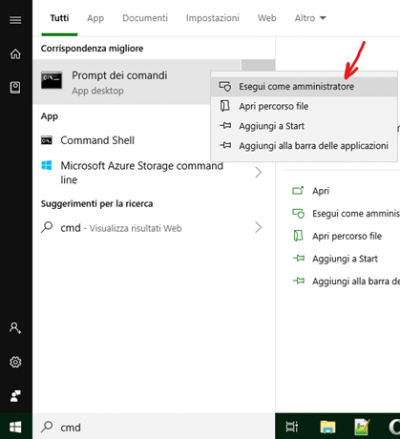Click the magnifier icon in search box
400x439 pixels.
point(47,427)
